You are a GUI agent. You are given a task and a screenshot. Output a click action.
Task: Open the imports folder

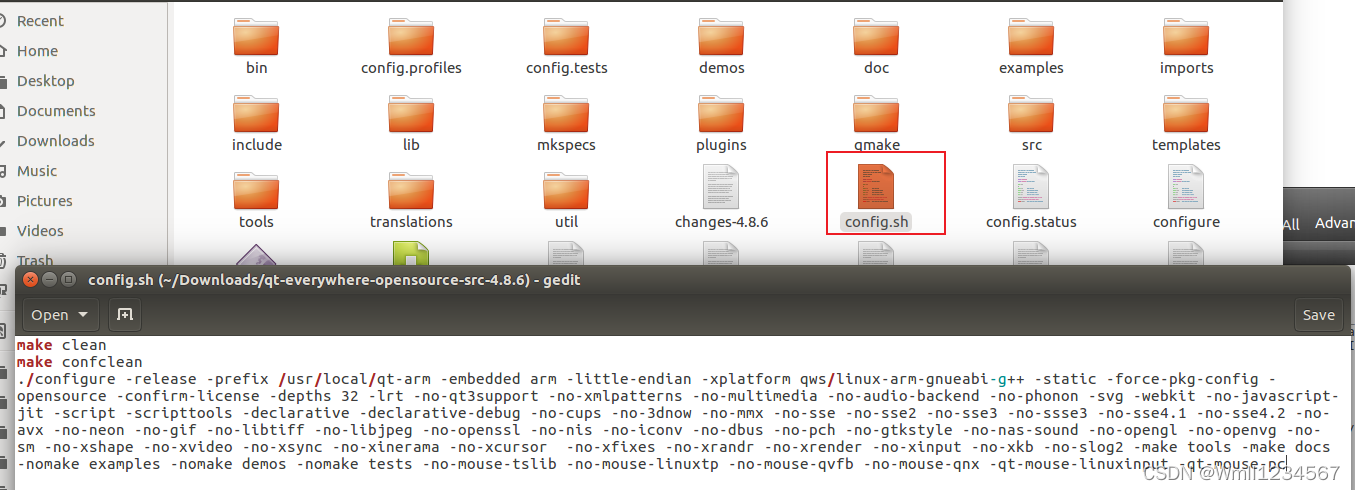click(1186, 45)
